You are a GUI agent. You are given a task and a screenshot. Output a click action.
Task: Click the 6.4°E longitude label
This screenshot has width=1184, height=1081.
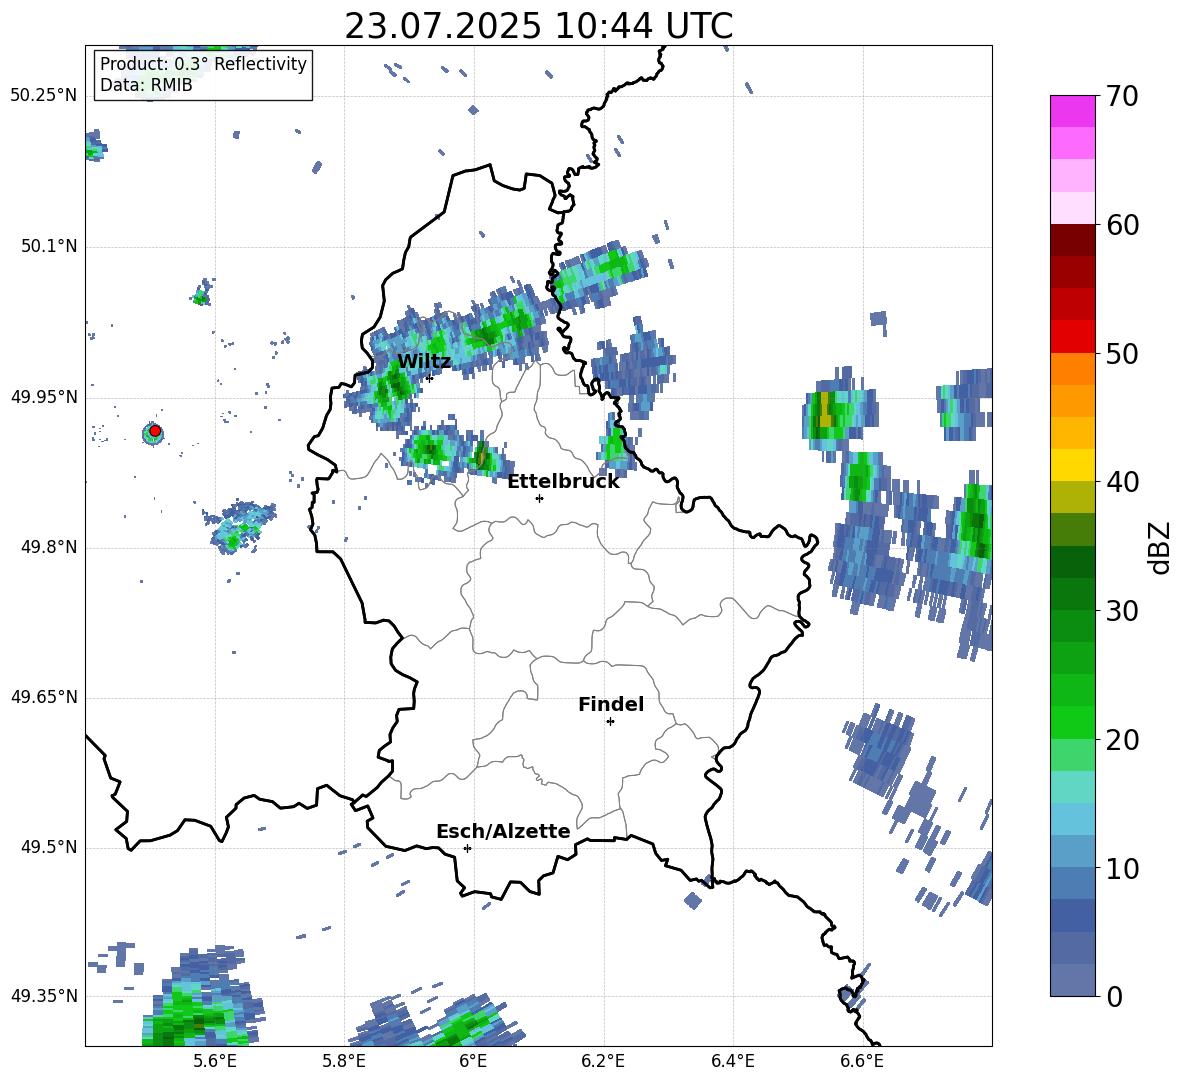[732, 1061]
